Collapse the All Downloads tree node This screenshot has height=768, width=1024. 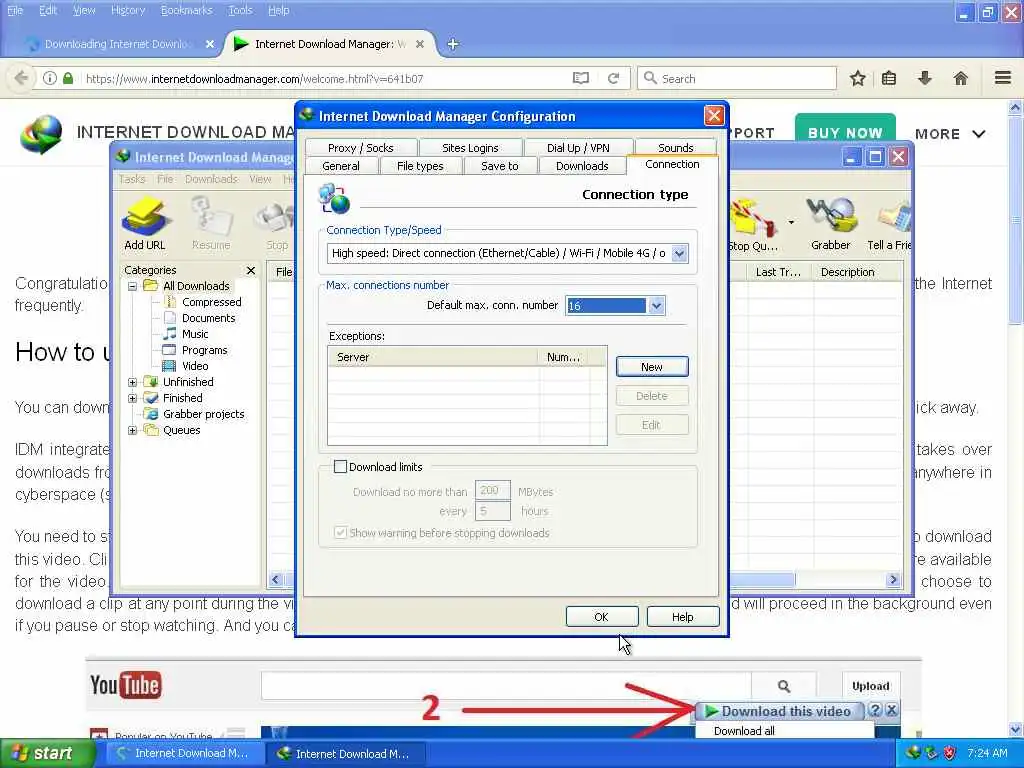133,286
